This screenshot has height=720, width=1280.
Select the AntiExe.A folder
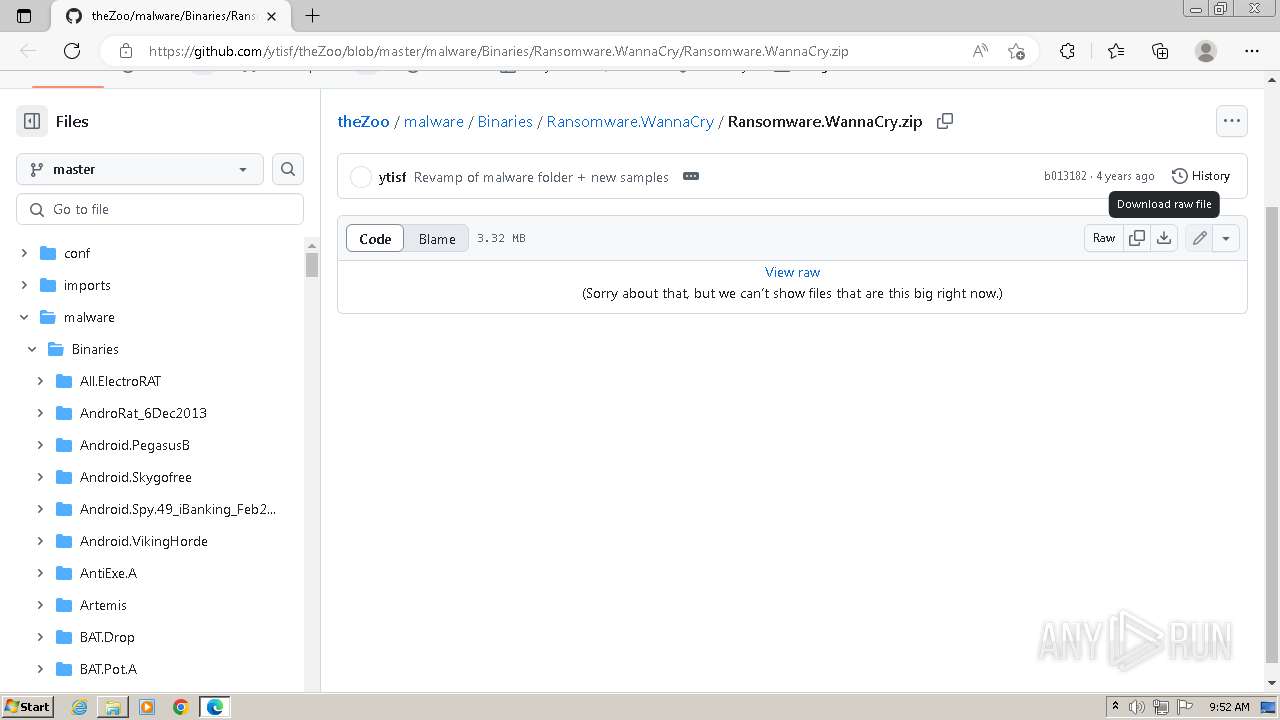tap(108, 573)
